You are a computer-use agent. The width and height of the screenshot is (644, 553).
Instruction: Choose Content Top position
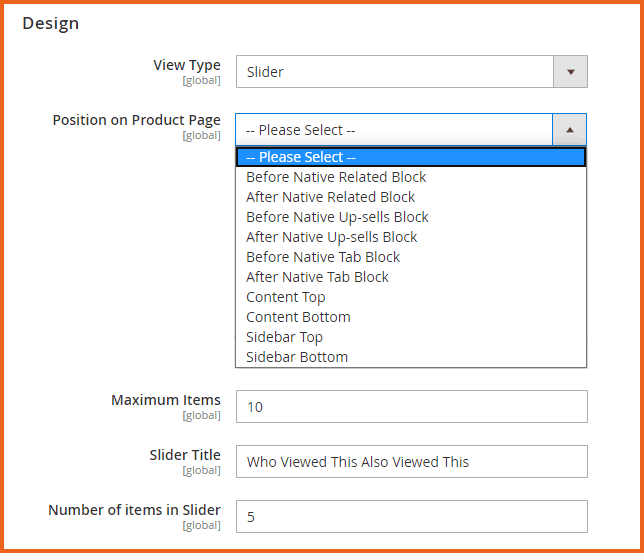(x=286, y=297)
